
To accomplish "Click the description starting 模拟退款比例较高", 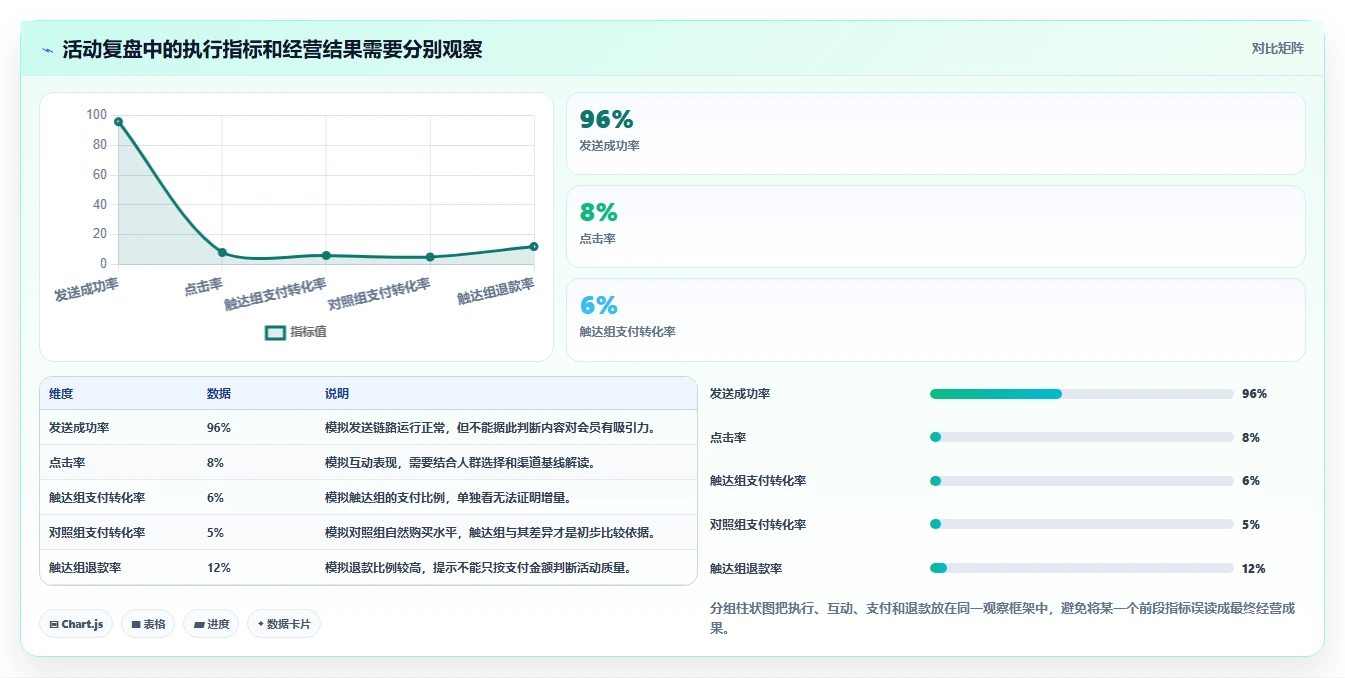I will click(x=478, y=568).
